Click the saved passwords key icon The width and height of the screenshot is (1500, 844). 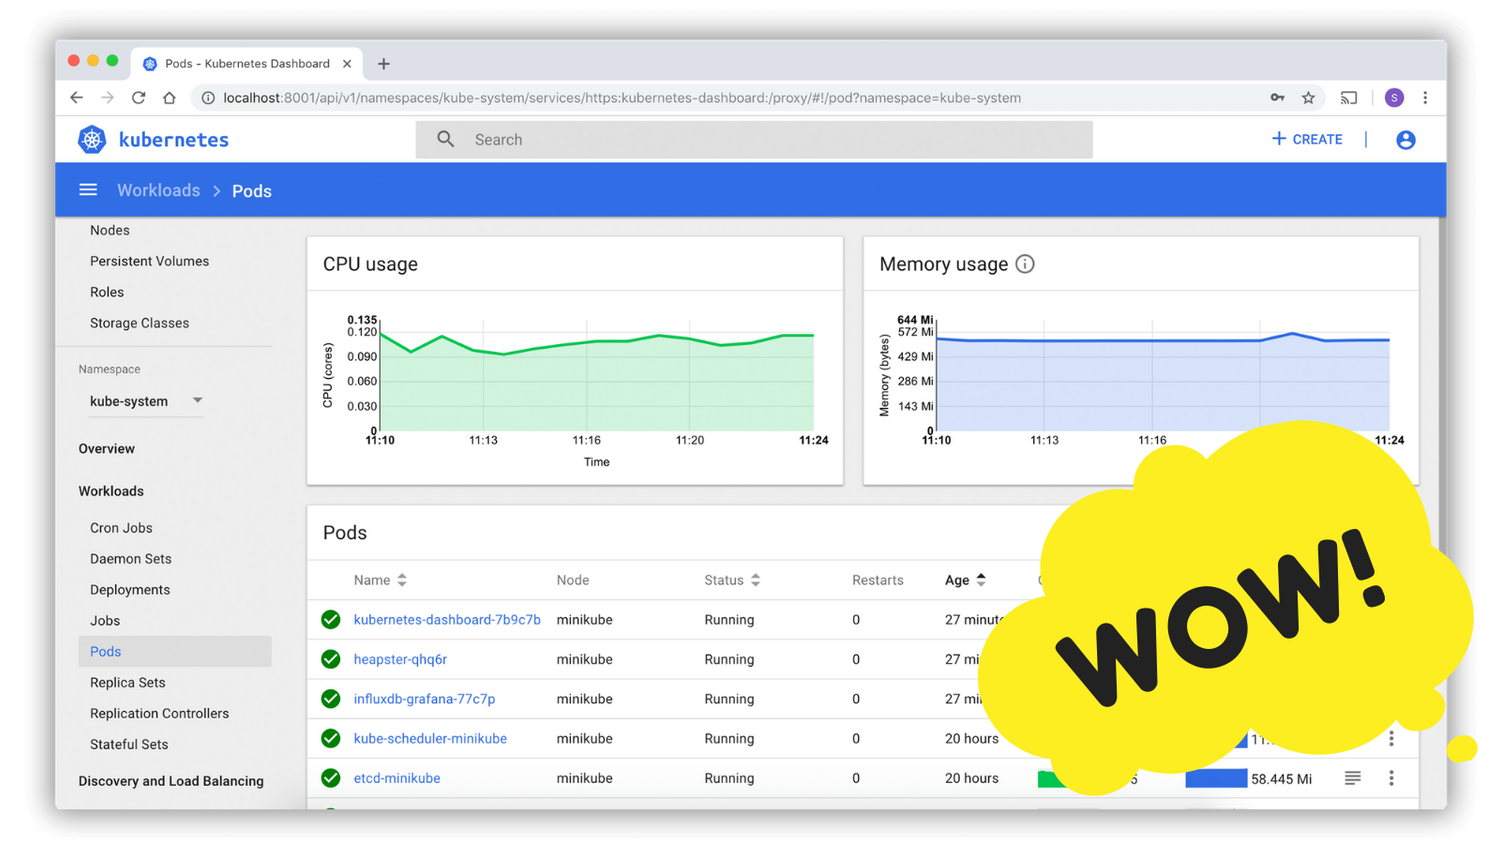pos(1277,98)
